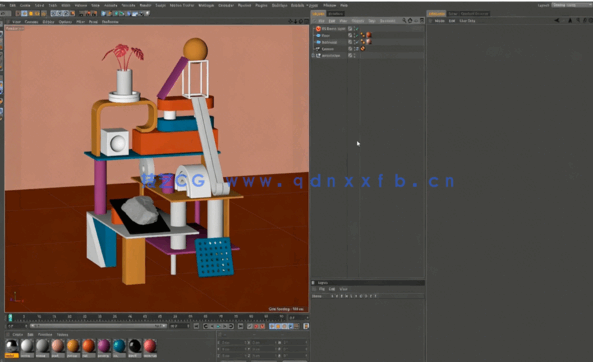Click the Attribute Manager up arrow icon
The image size is (593, 362).
(x=570, y=20)
